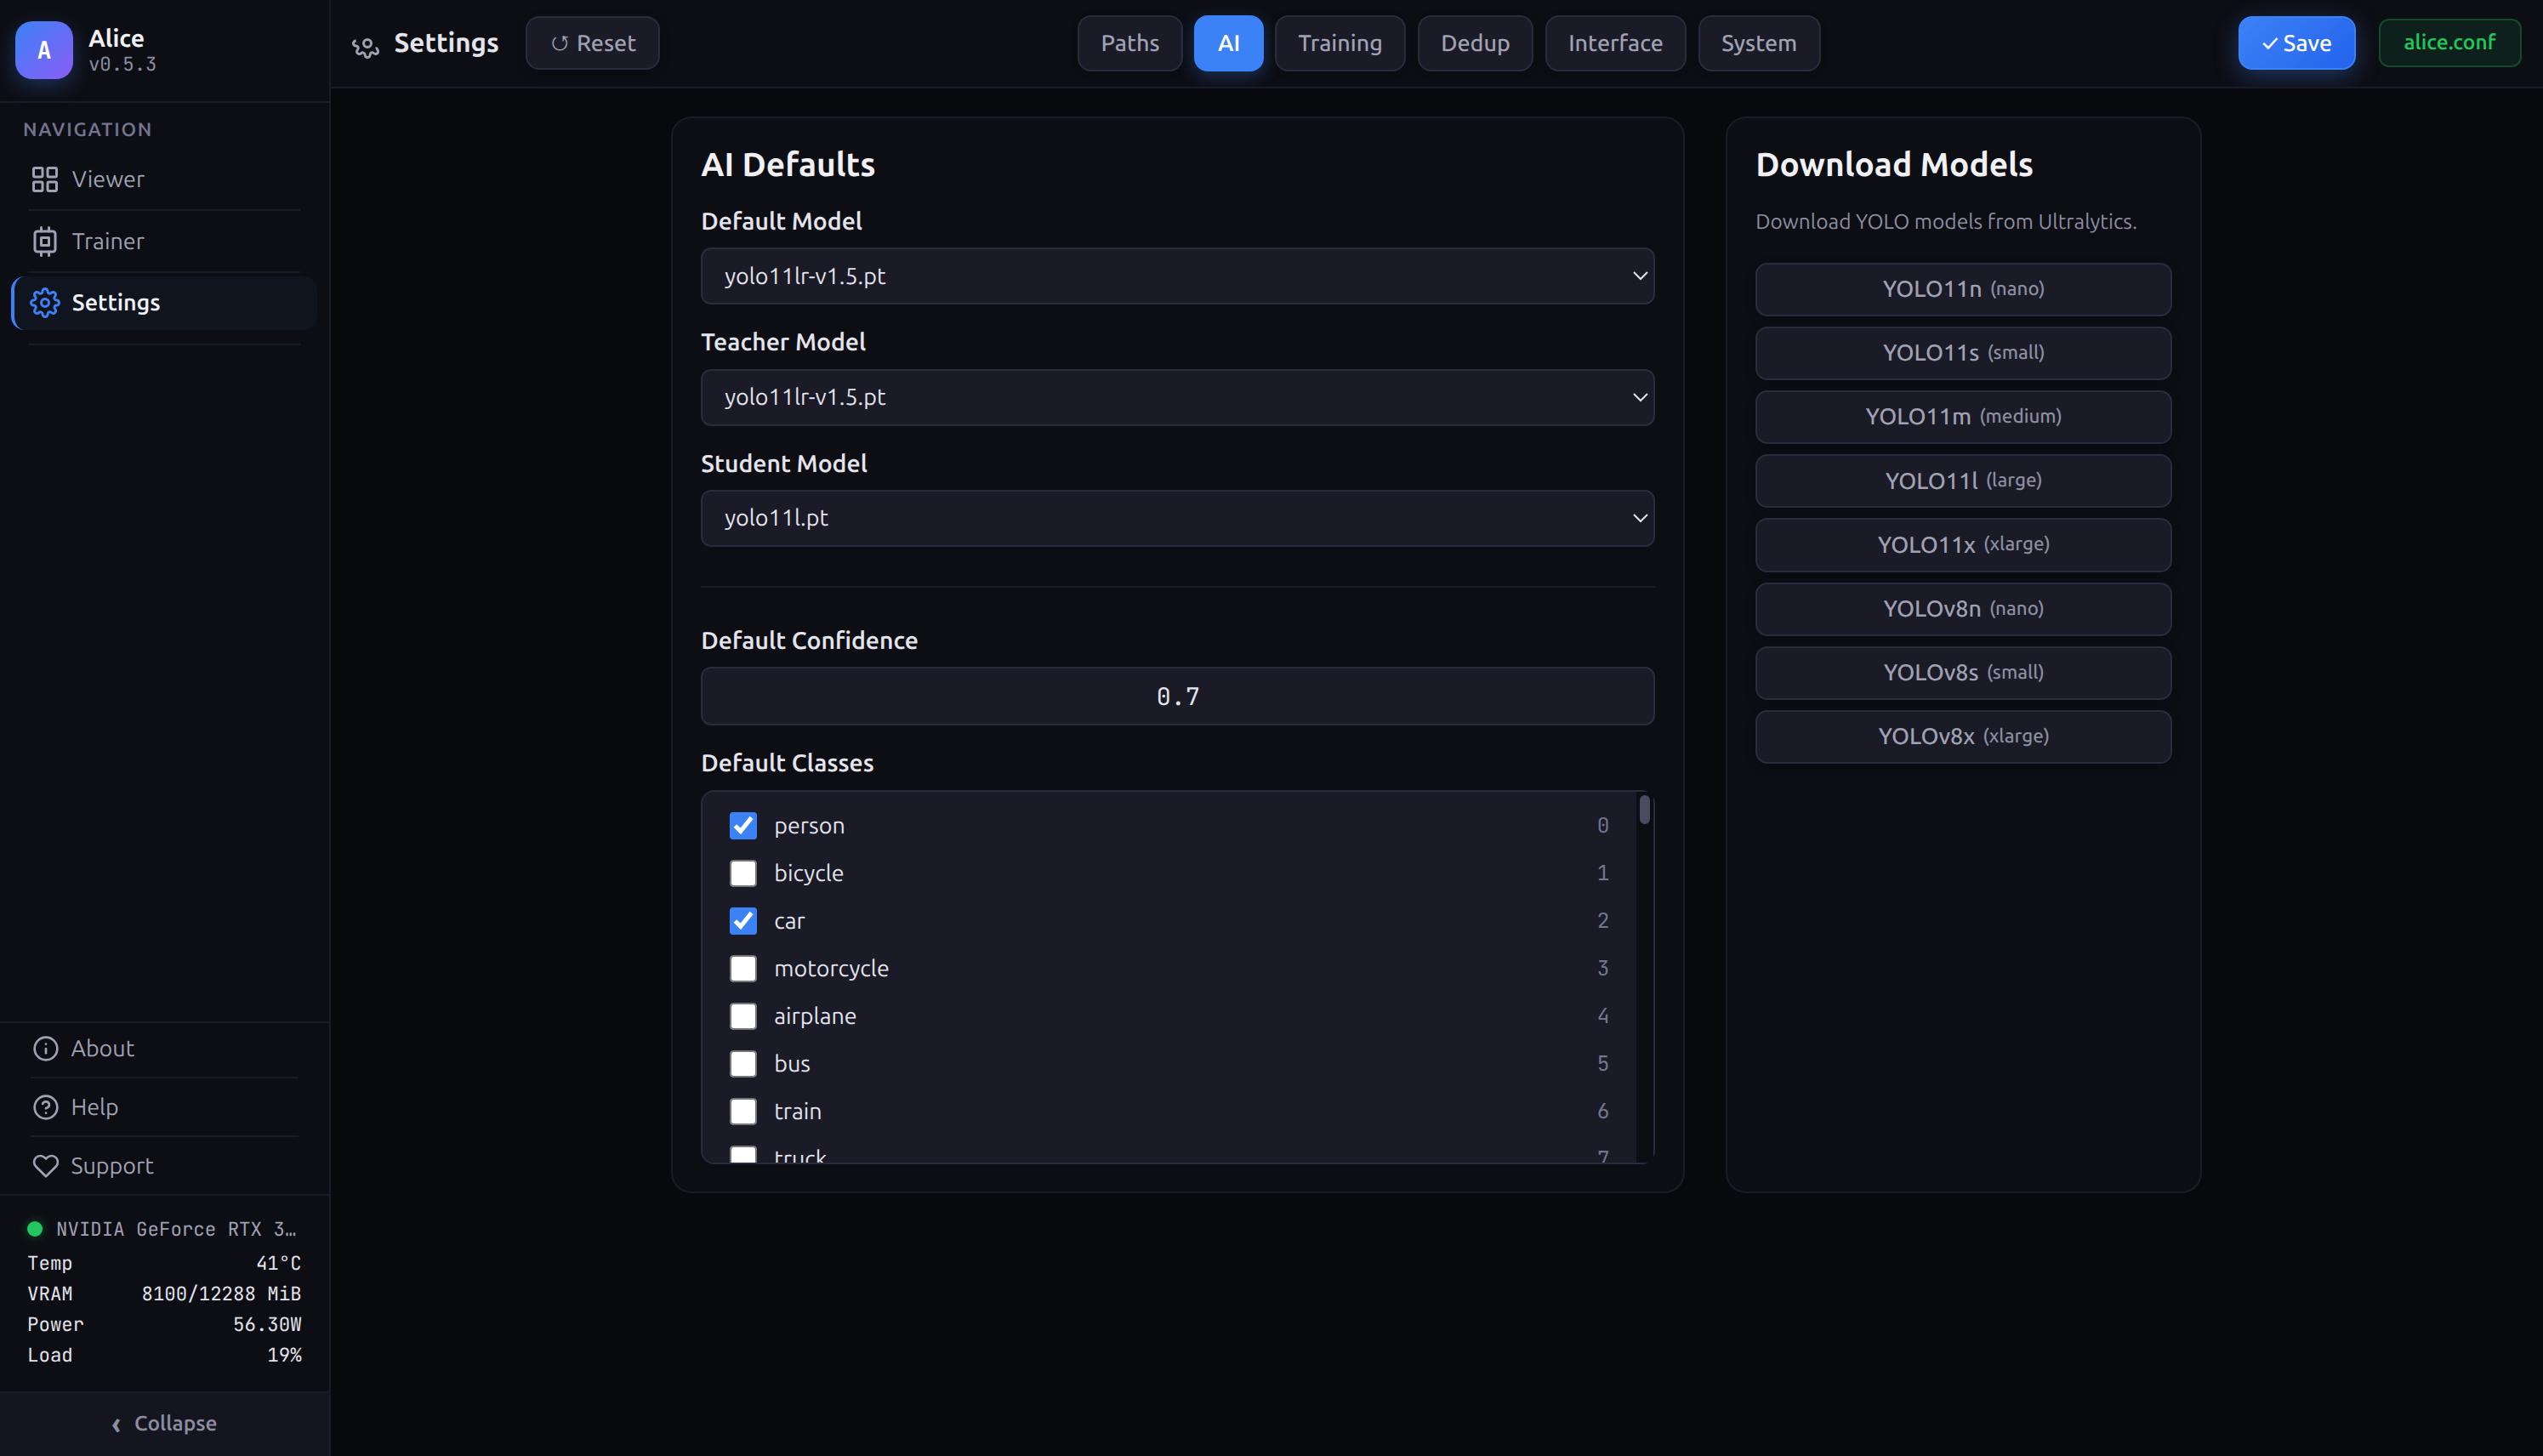The image size is (2543, 1456).
Task: Open Trainer using its sidebar icon
Action: pyautogui.click(x=44, y=241)
